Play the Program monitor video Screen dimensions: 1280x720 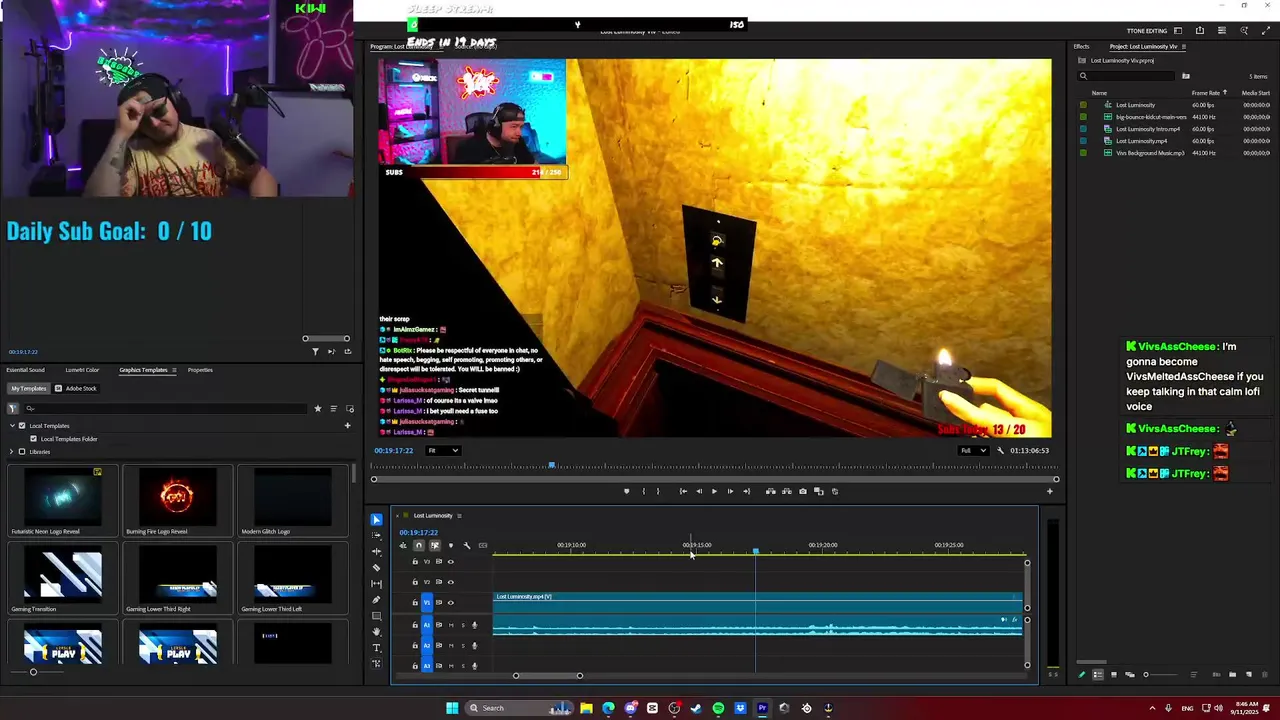point(713,491)
